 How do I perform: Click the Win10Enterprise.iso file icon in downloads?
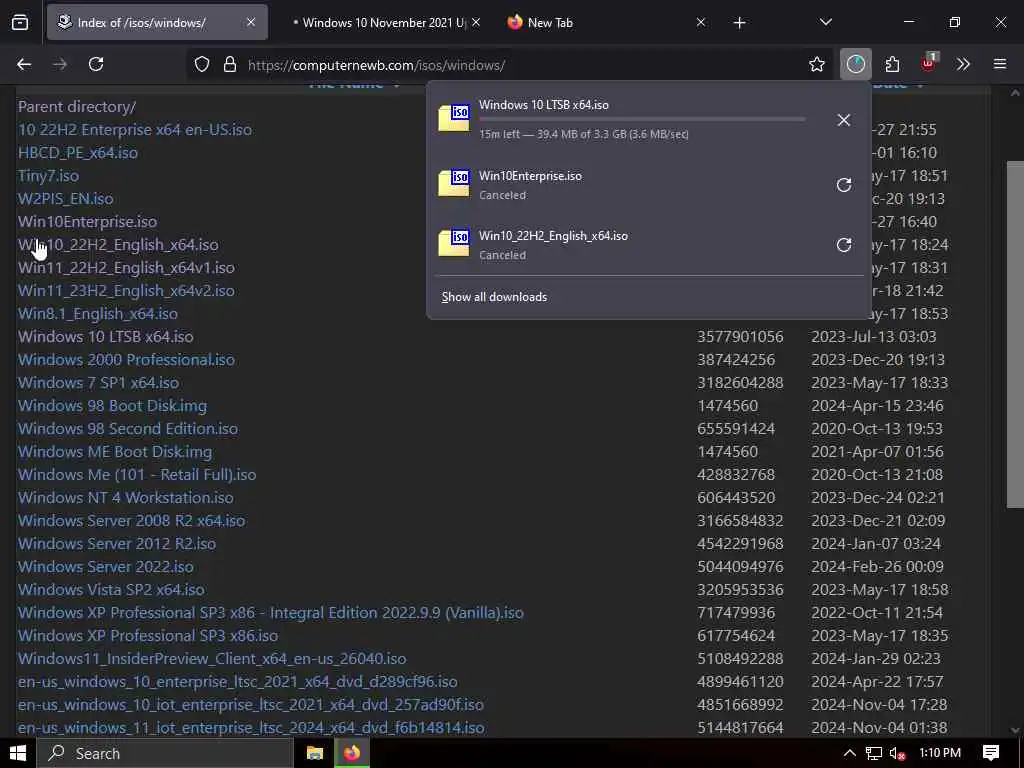pos(454,183)
